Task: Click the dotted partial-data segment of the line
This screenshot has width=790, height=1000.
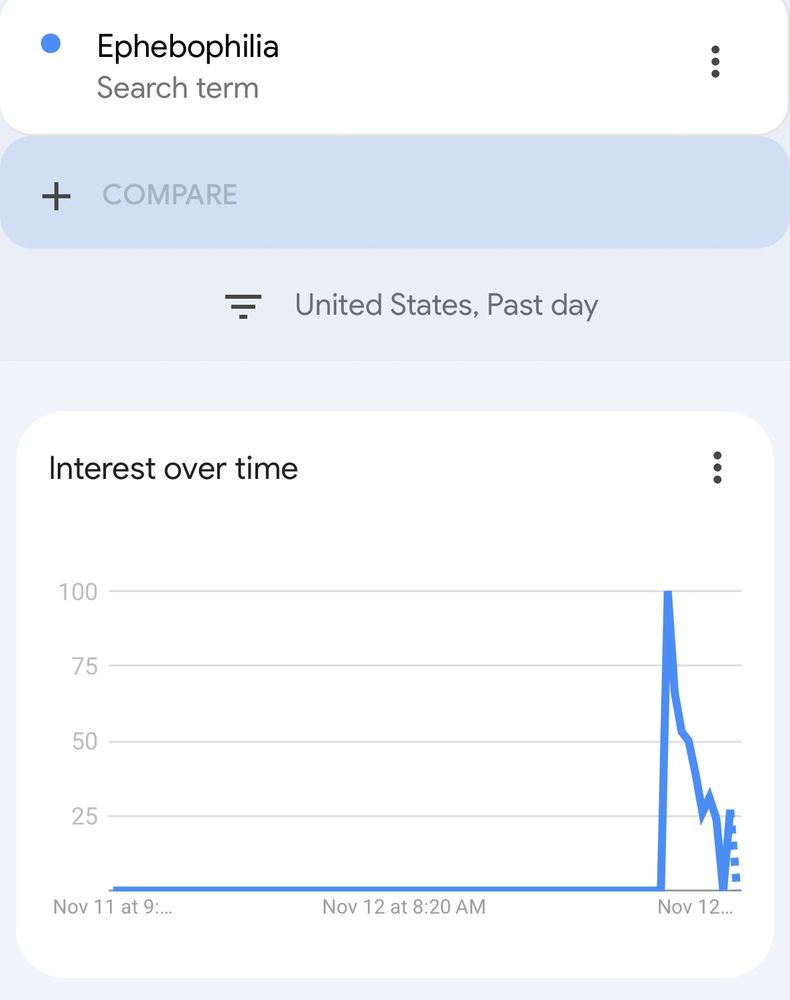Action: point(735,853)
